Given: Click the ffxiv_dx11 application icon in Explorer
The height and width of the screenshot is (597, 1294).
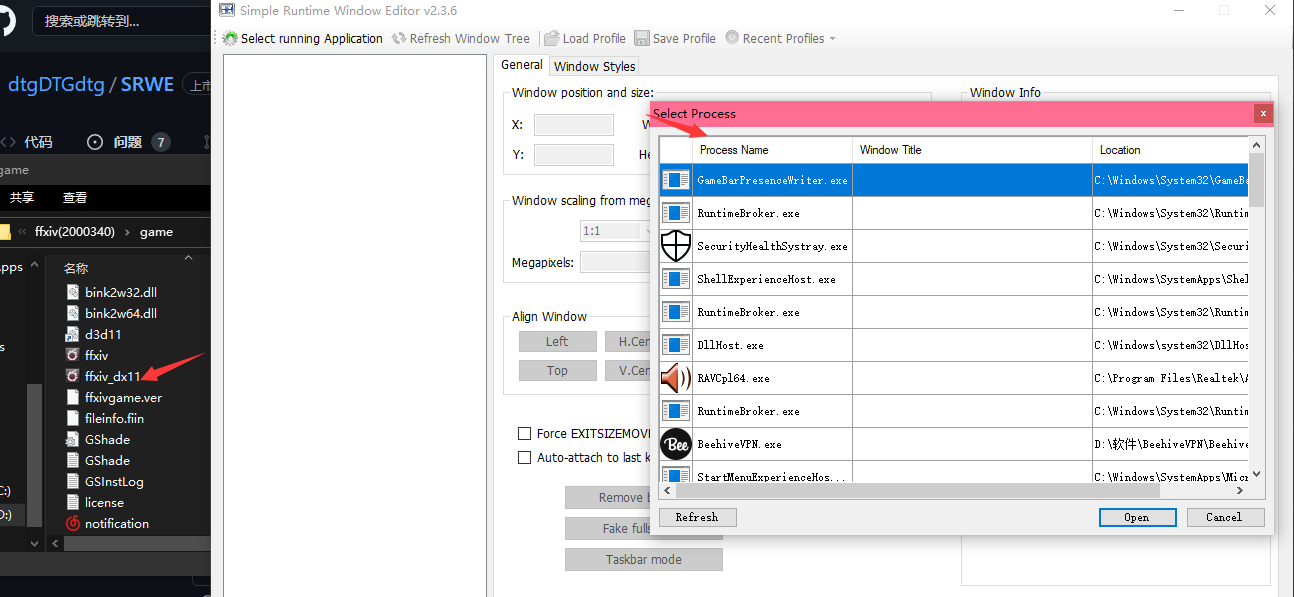Looking at the screenshot, I should pyautogui.click(x=72, y=376).
